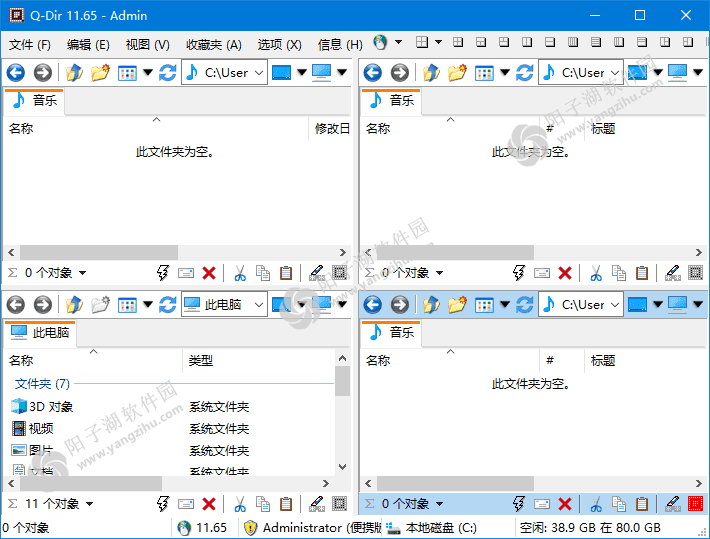This screenshot has width=710, height=539.
Task: Go back in the top-right pane
Action: 373,72
